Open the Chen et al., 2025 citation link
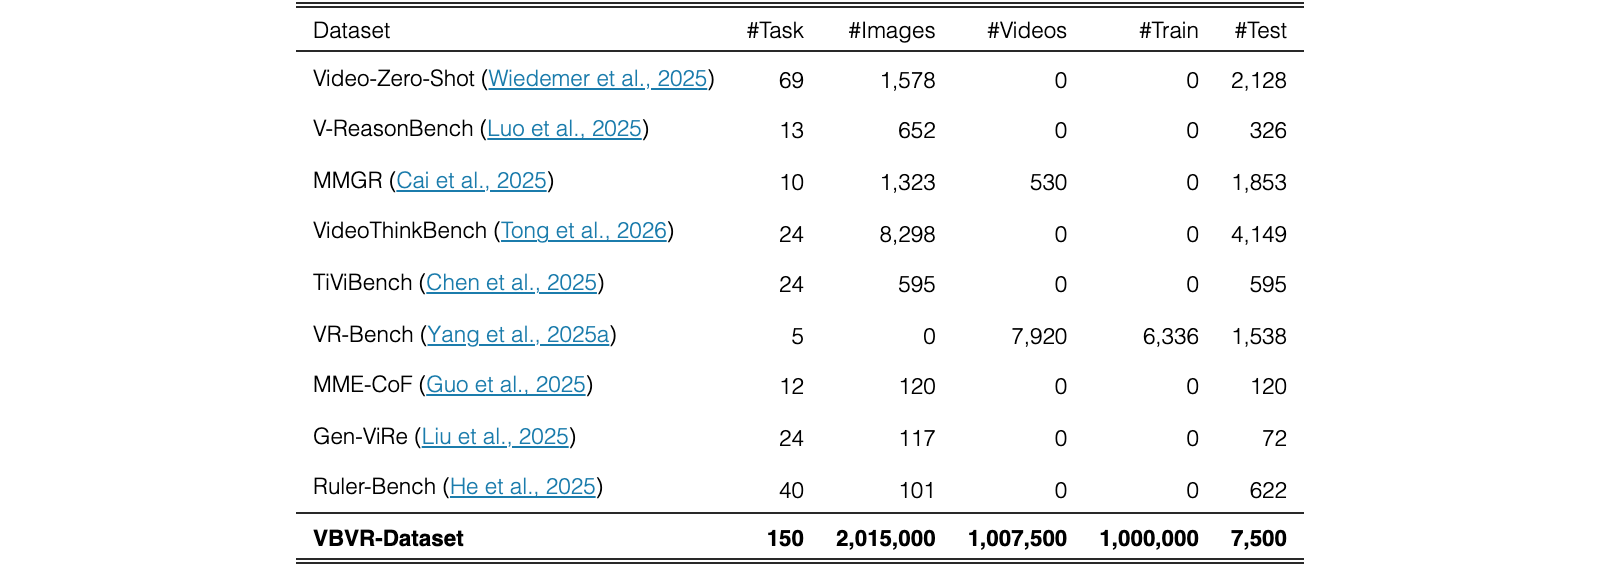 click(511, 283)
